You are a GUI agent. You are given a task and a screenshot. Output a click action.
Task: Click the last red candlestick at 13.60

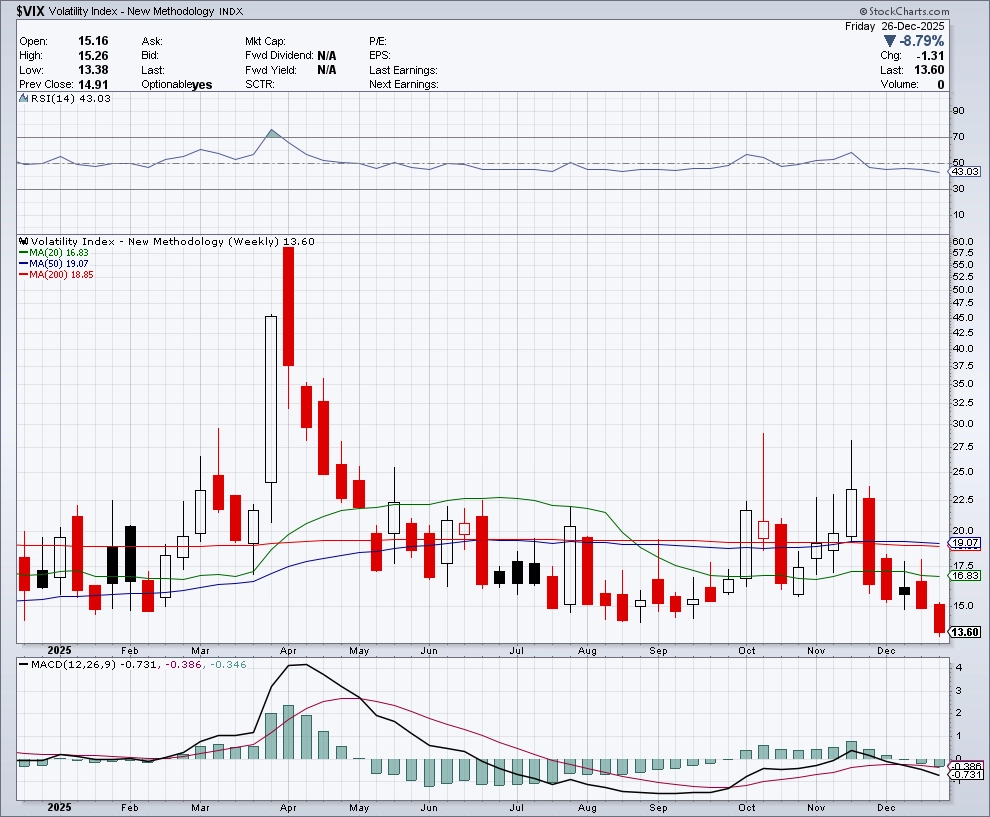(x=939, y=618)
